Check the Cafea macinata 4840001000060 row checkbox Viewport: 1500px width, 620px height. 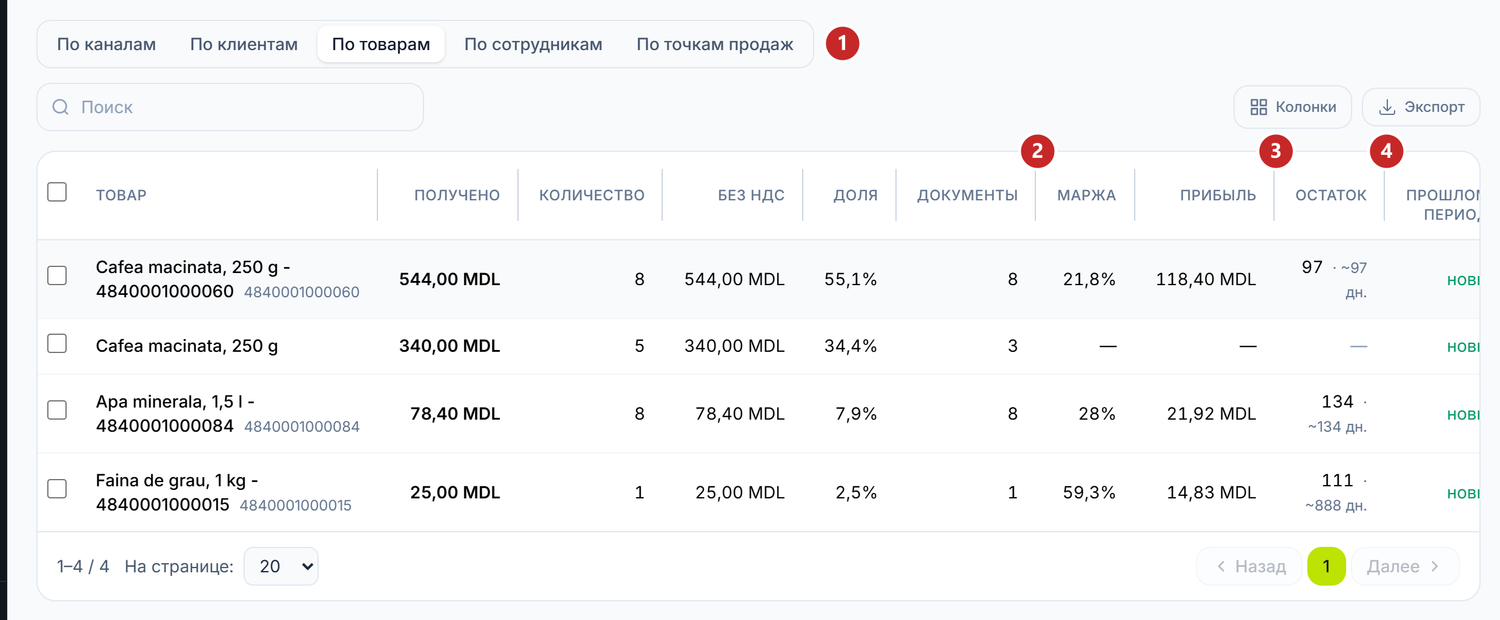57,275
